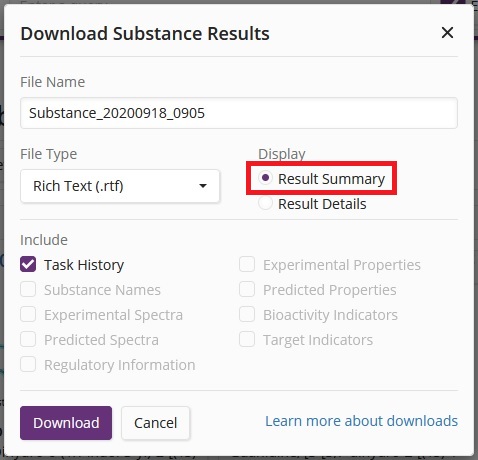Check the Bioactivity Indicators checkbox

pos(247,314)
